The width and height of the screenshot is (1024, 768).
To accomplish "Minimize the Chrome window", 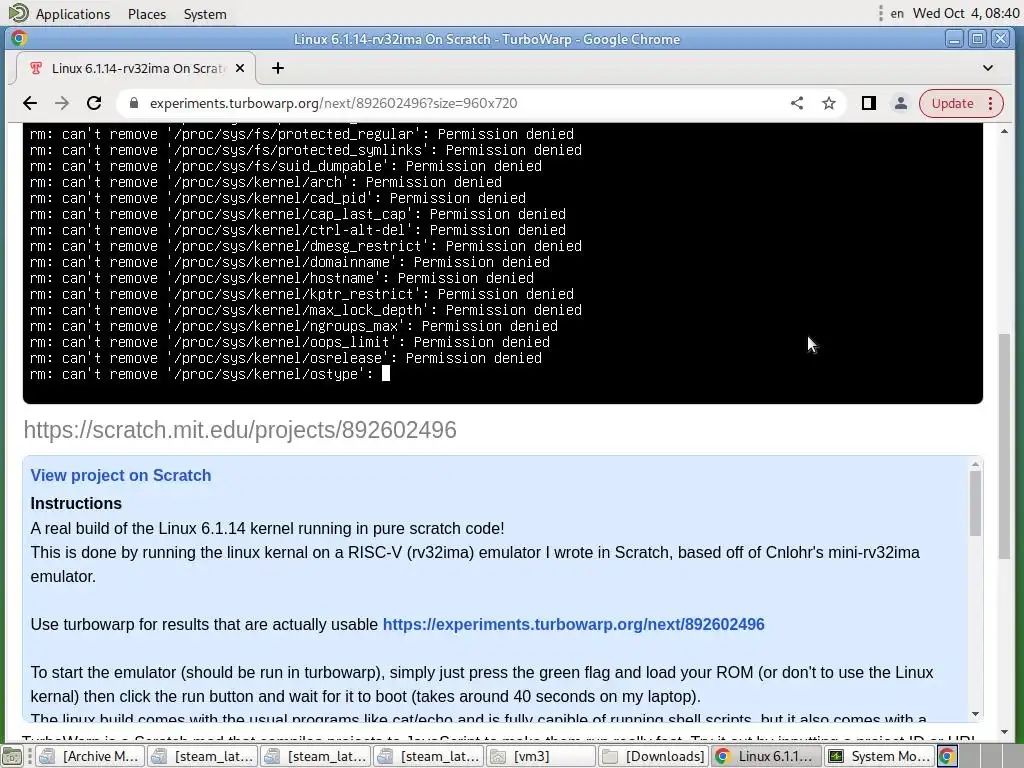I will 954,39.
